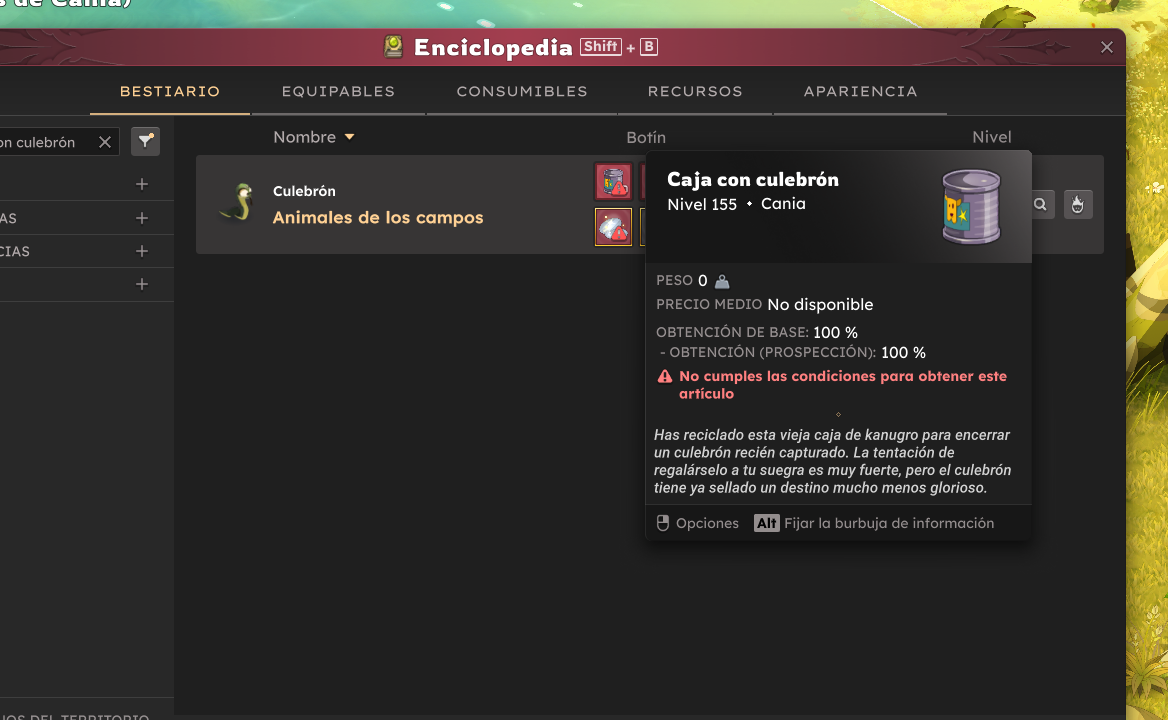Click the Nivel 155 Cania text
The image size is (1168, 720).
click(x=736, y=204)
